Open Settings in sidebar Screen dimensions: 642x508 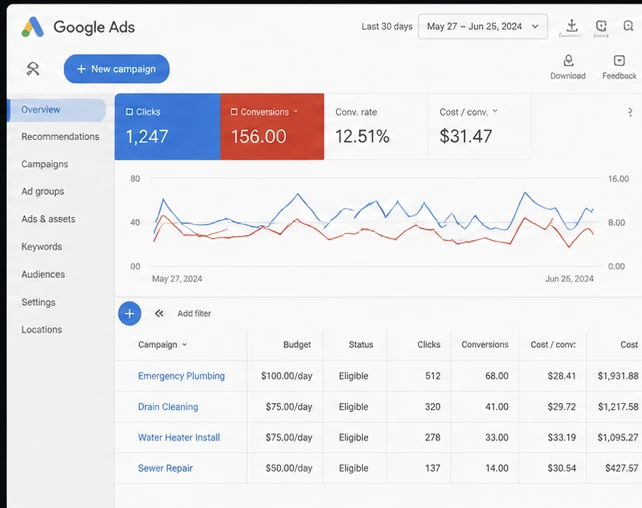38,302
